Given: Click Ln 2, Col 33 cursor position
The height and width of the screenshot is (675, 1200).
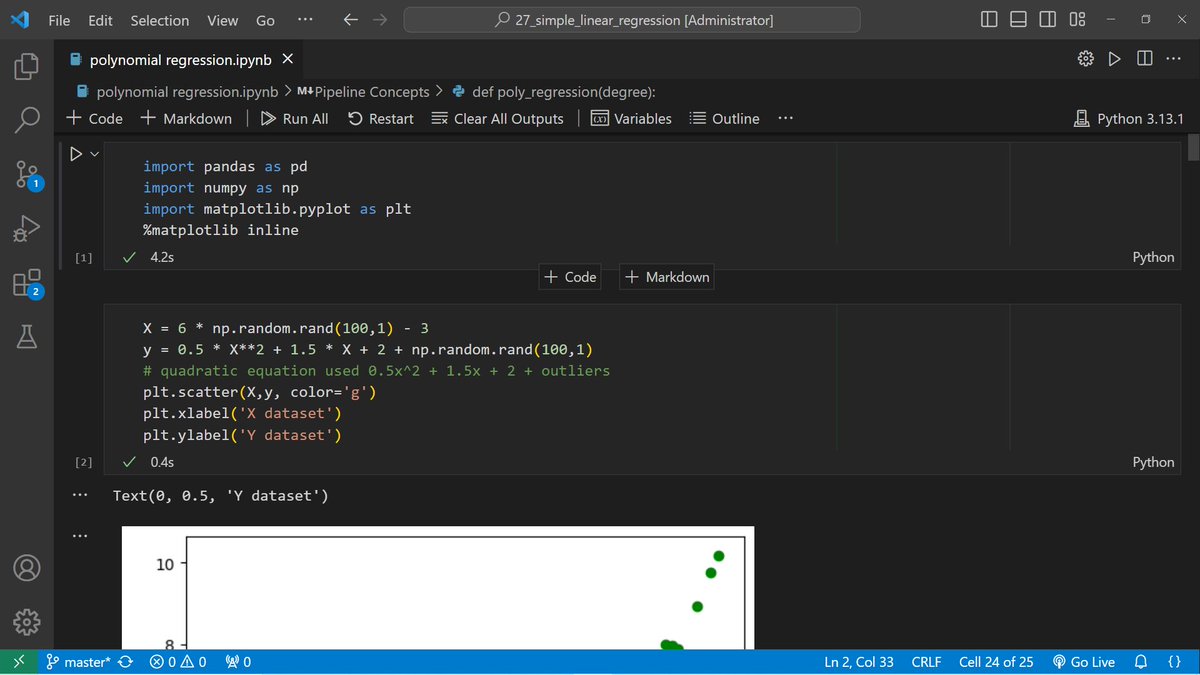Looking at the screenshot, I should click(x=859, y=662).
